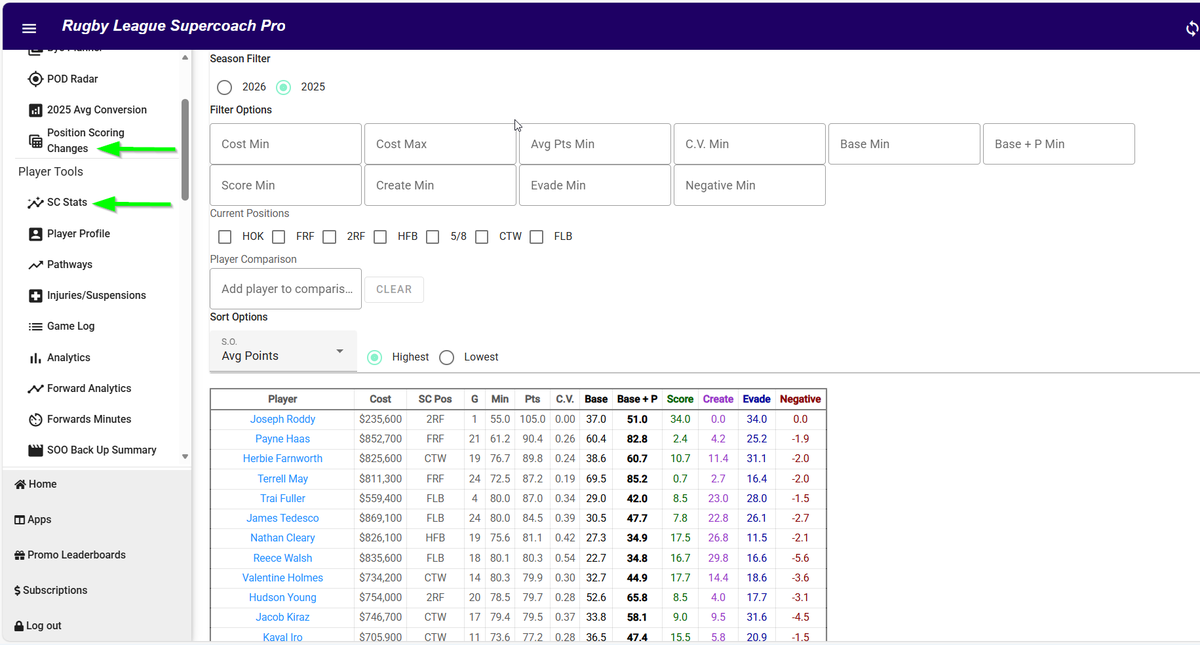
Task: Open the Injuries/Suspensions page
Action: [x=96, y=296]
